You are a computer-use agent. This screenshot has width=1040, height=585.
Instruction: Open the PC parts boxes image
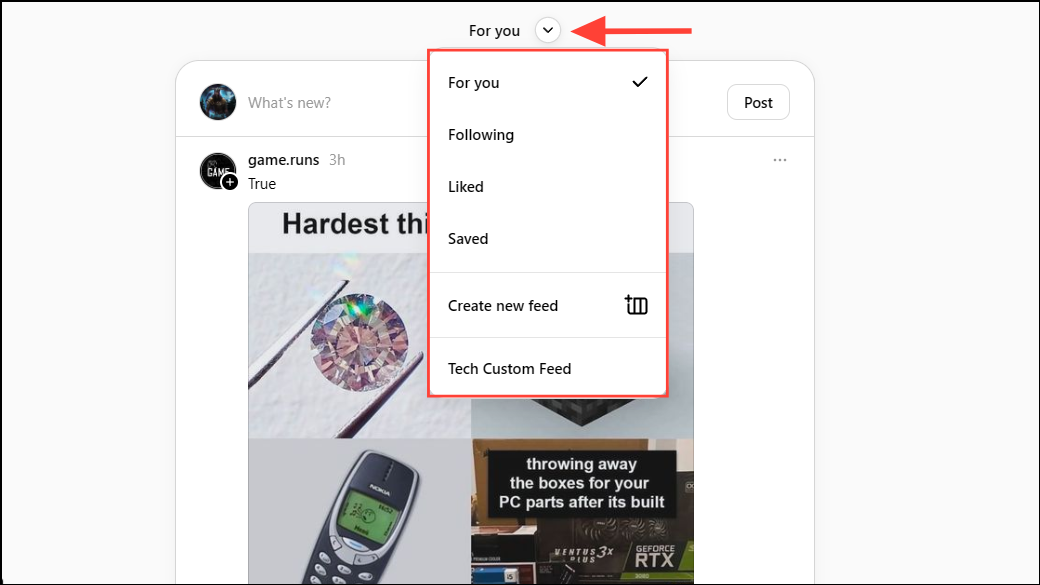tap(582, 511)
